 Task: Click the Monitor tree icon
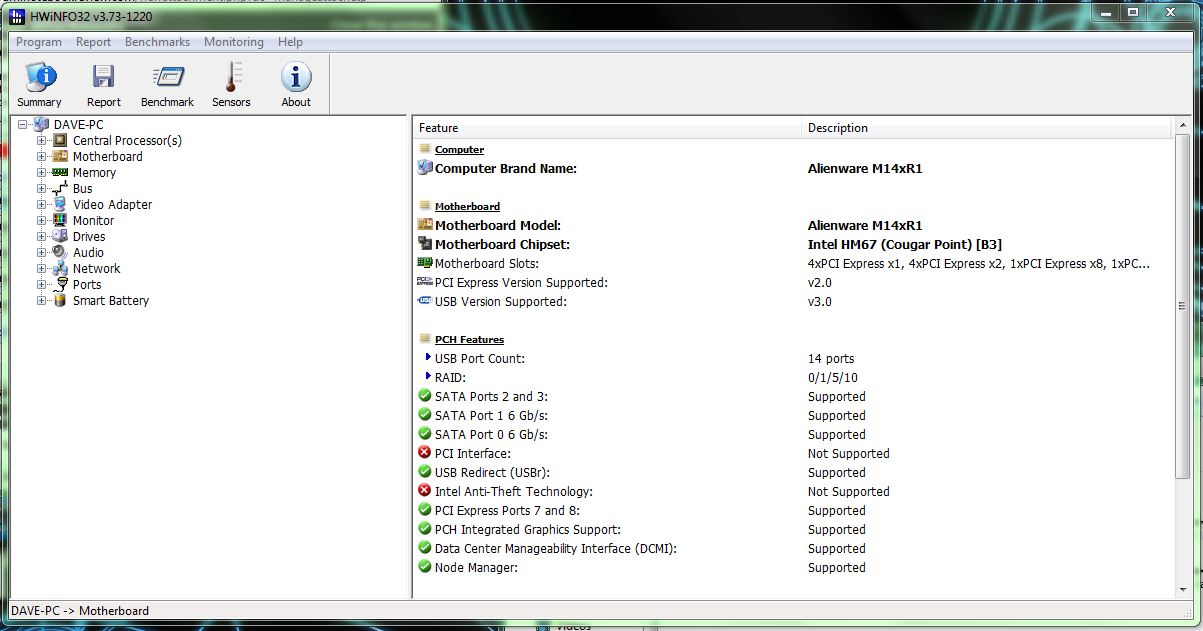pos(60,221)
